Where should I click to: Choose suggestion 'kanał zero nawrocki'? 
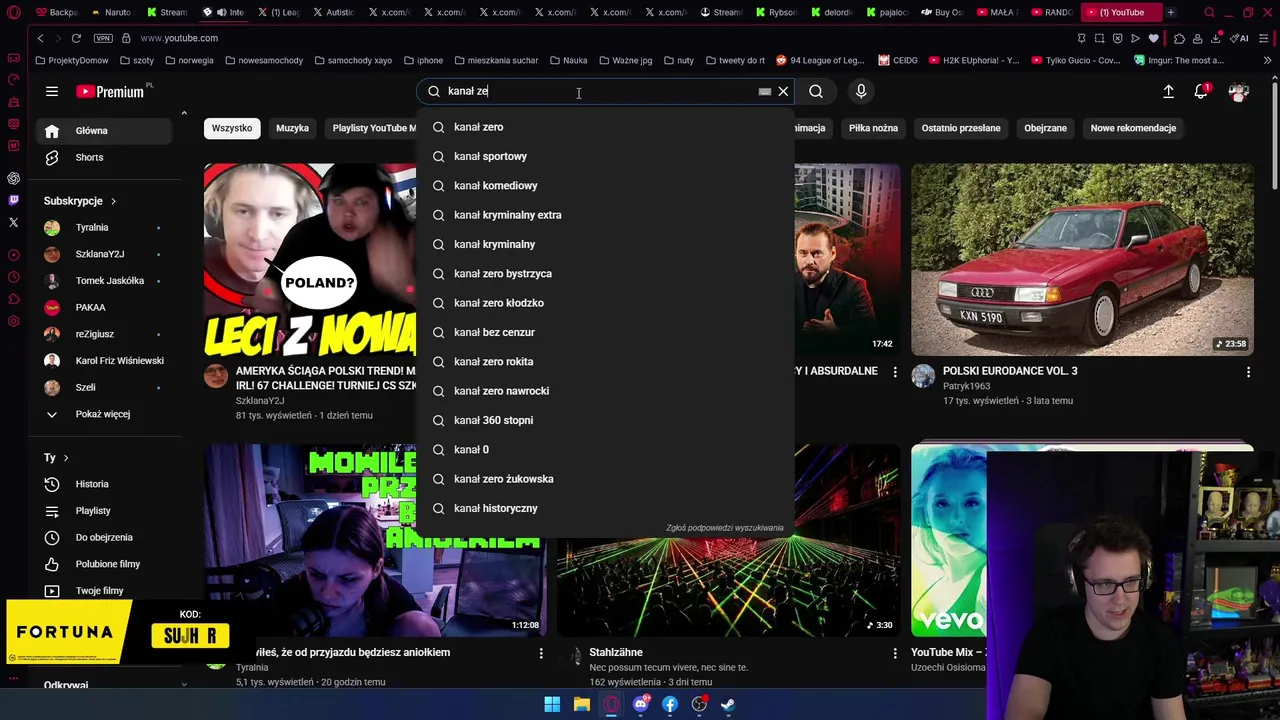[605, 391]
